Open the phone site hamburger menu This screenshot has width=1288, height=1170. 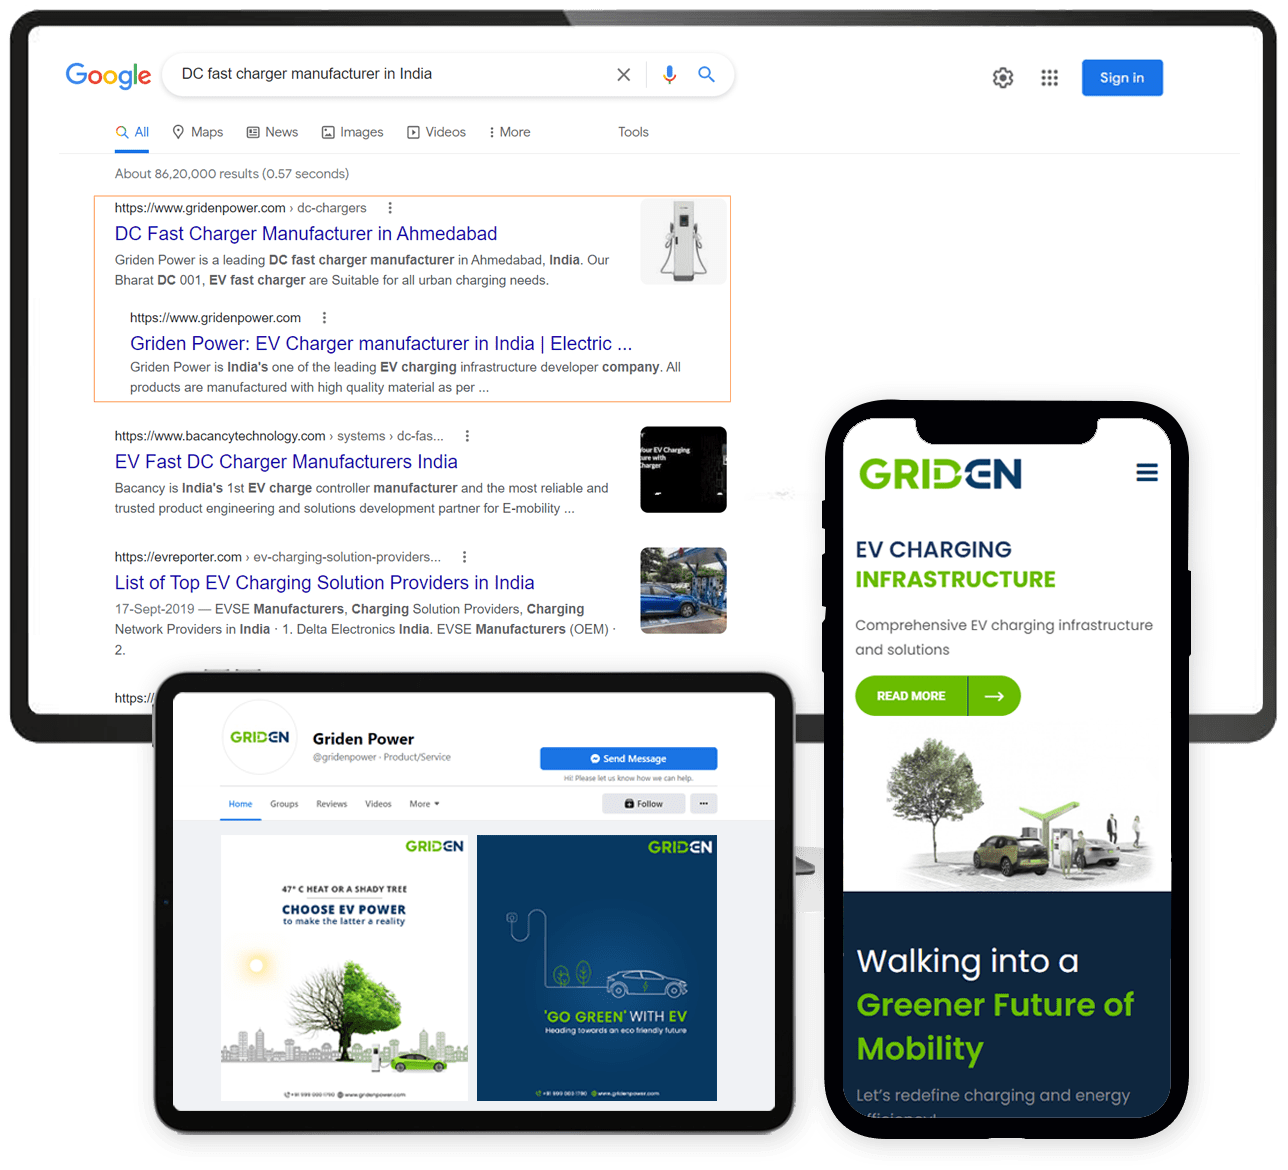(1147, 472)
